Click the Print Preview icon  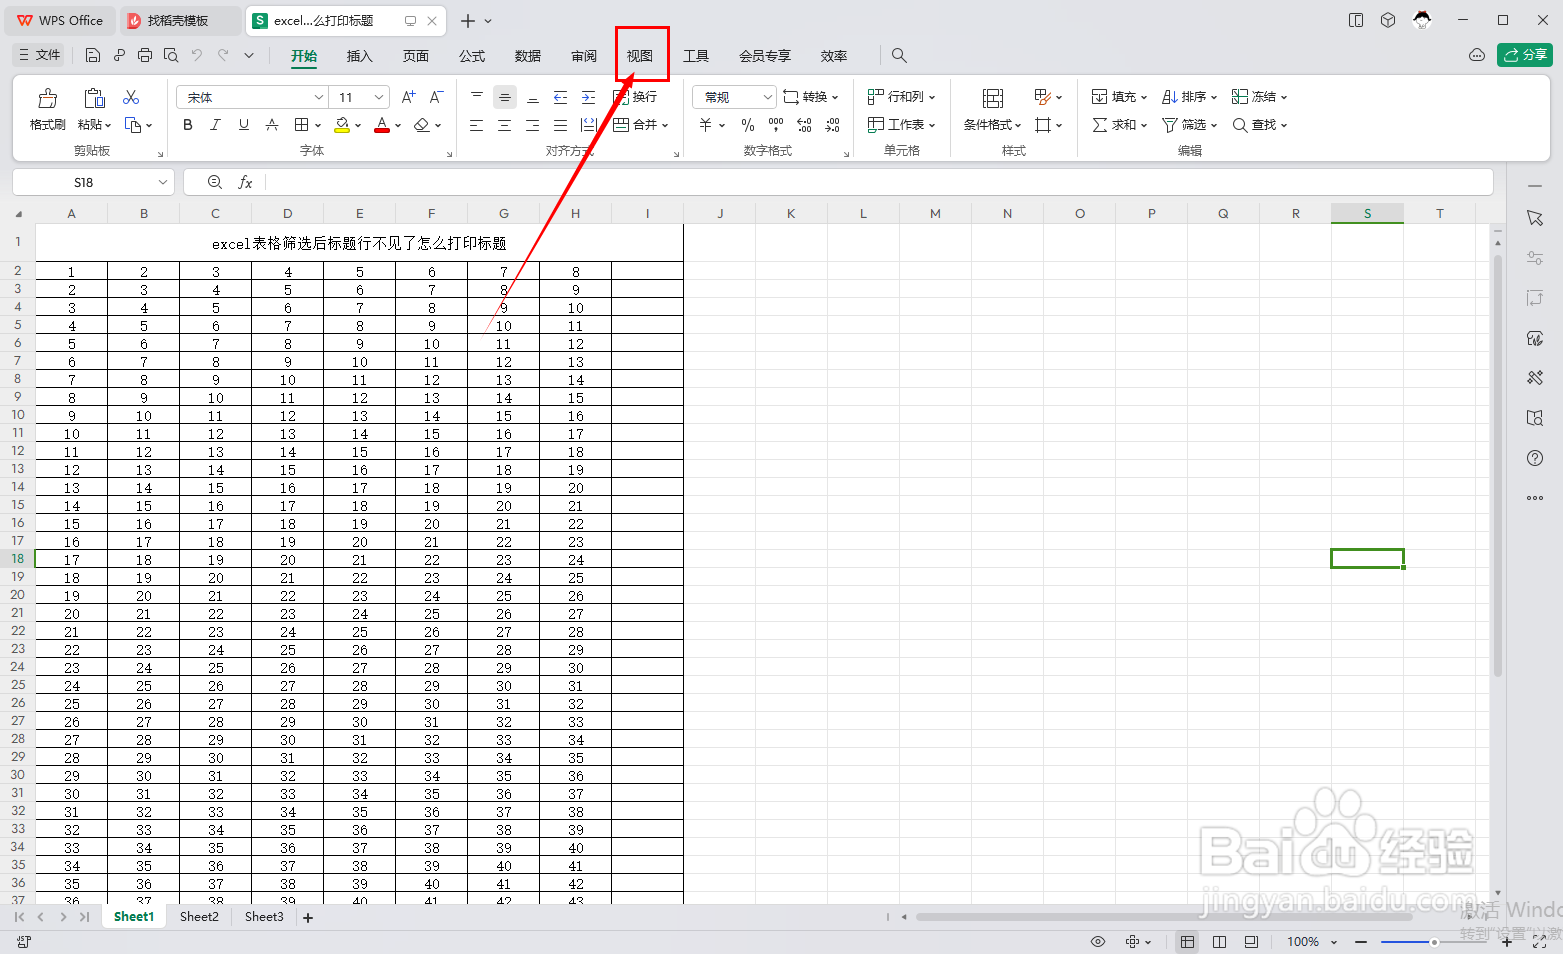tap(171, 55)
